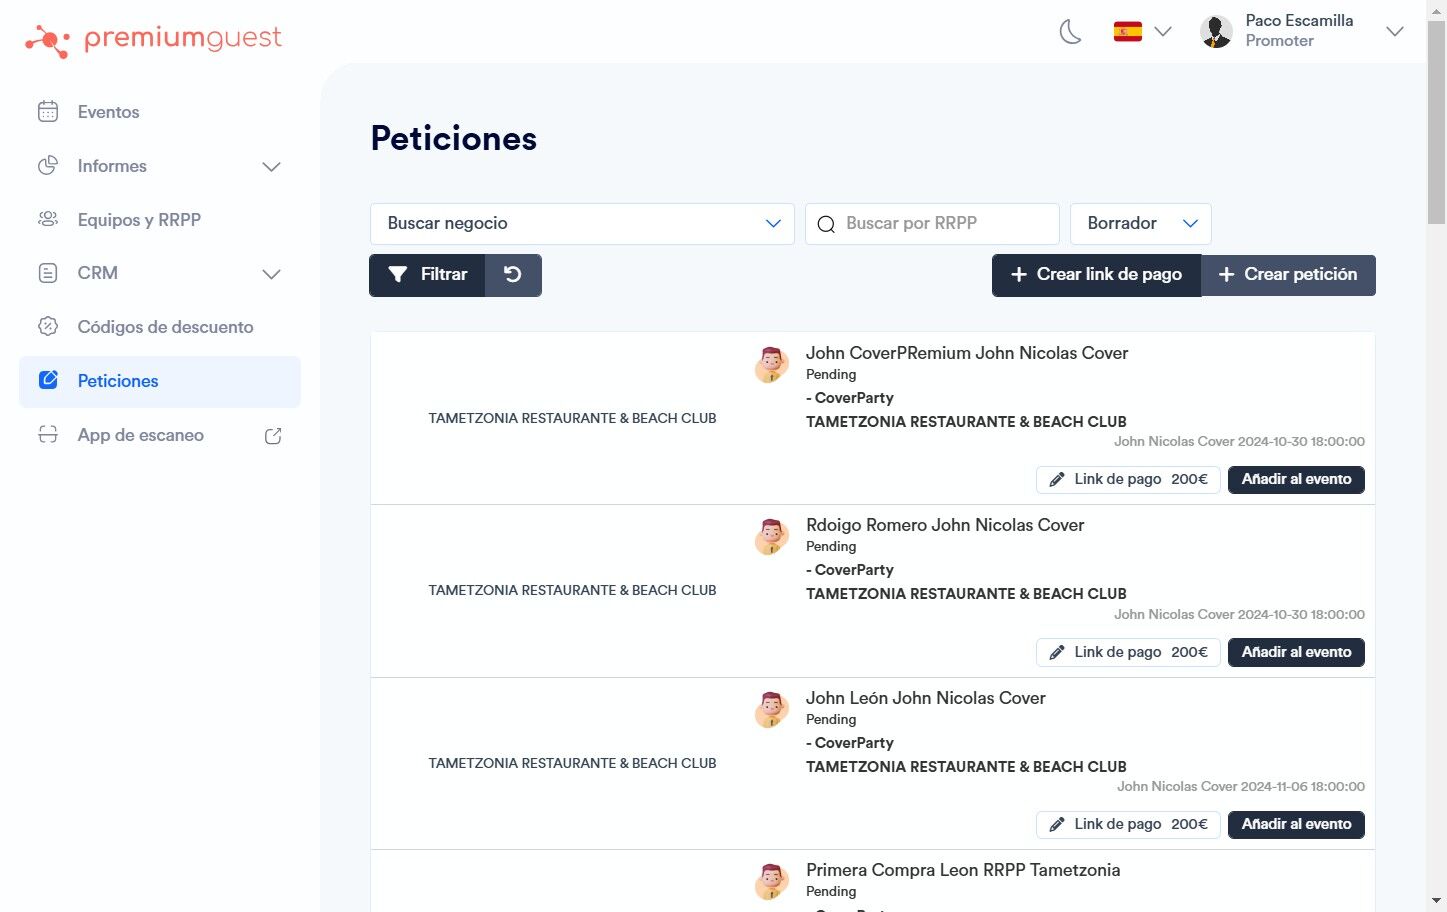Click Paco Escamilla profile avatar
The image size is (1447, 912).
1216,32
